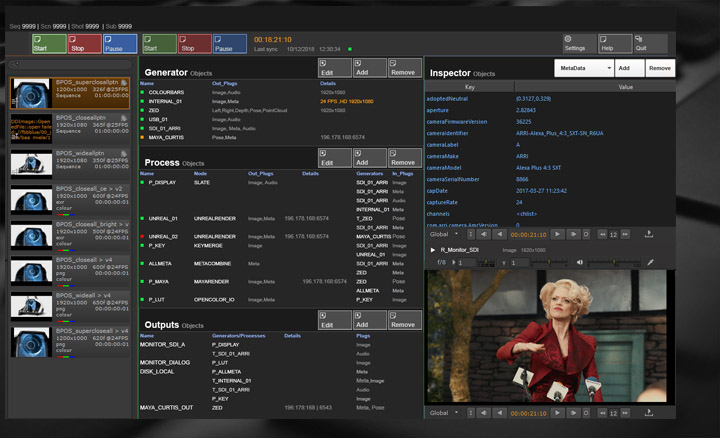Click the second blue Pause button
The width and height of the screenshot is (720, 438).
pyautogui.click(x=229, y=44)
